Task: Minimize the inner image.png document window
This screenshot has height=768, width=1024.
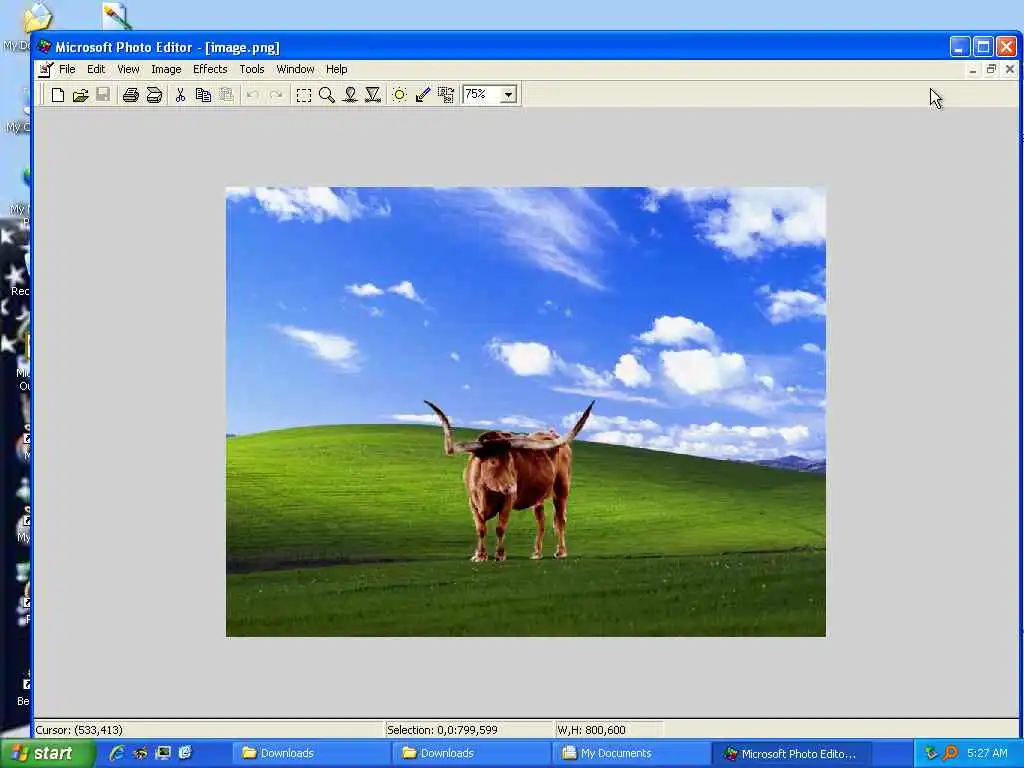Action: pos(973,69)
